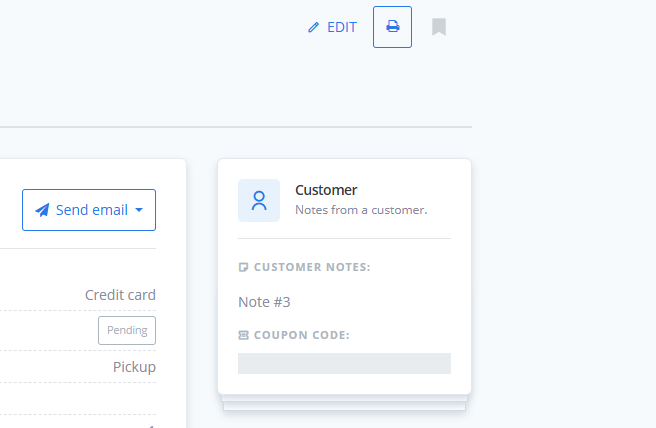Click the EDIT link
Viewport: 656px width, 428px height.
pos(332,27)
